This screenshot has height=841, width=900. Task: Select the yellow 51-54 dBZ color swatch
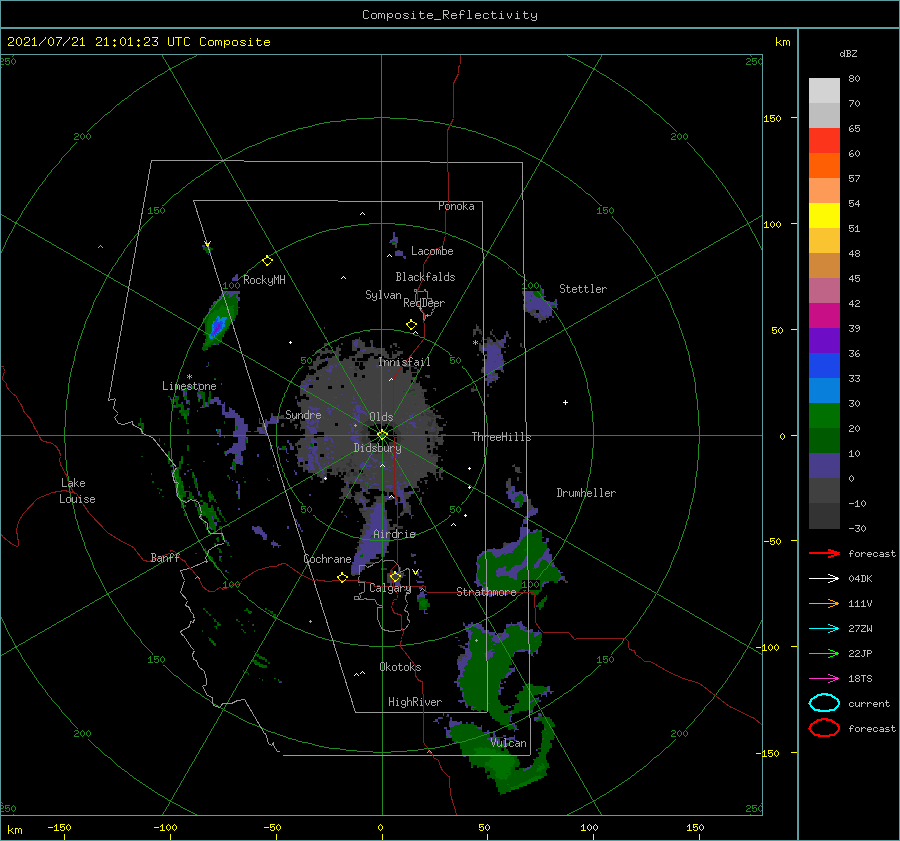[x=824, y=216]
